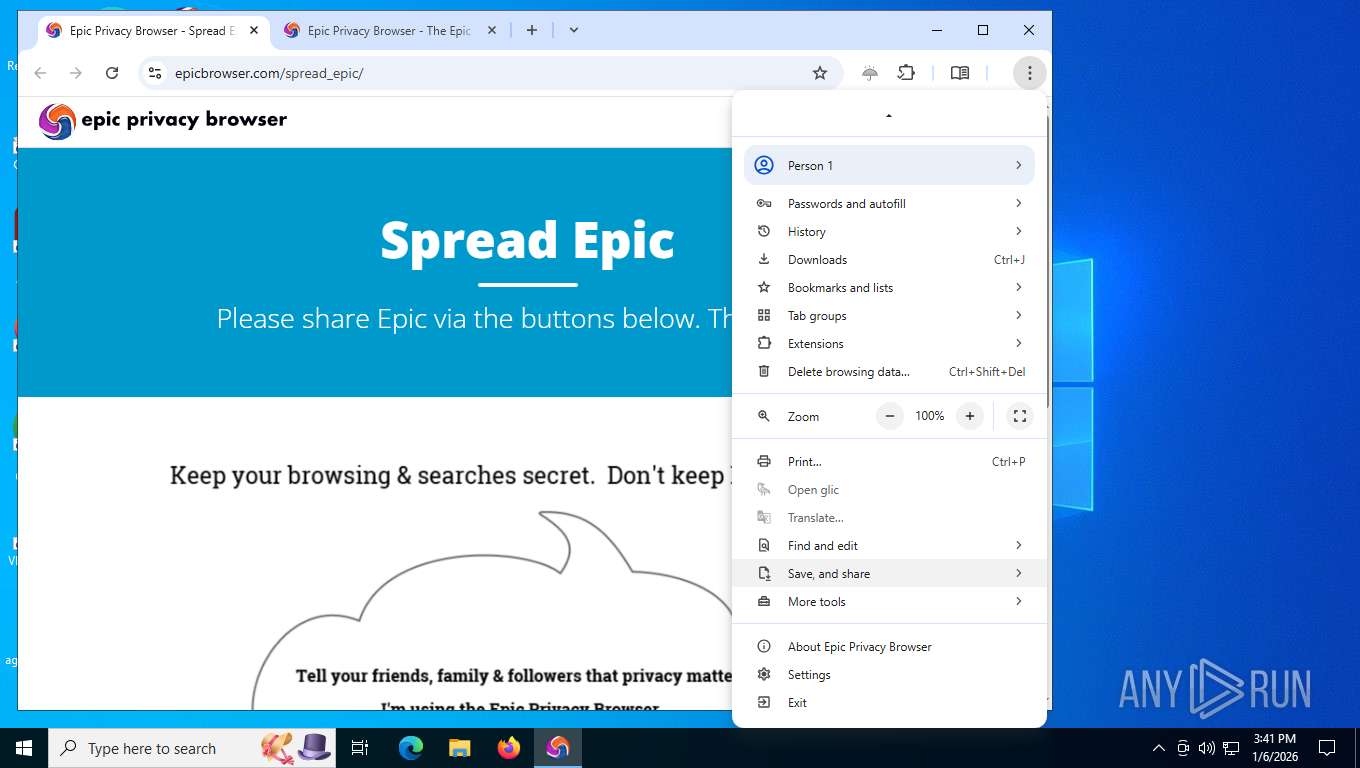Click the menu scroll-up arrow at top
Screen dimensions: 1360x768
pyautogui.click(x=889, y=116)
